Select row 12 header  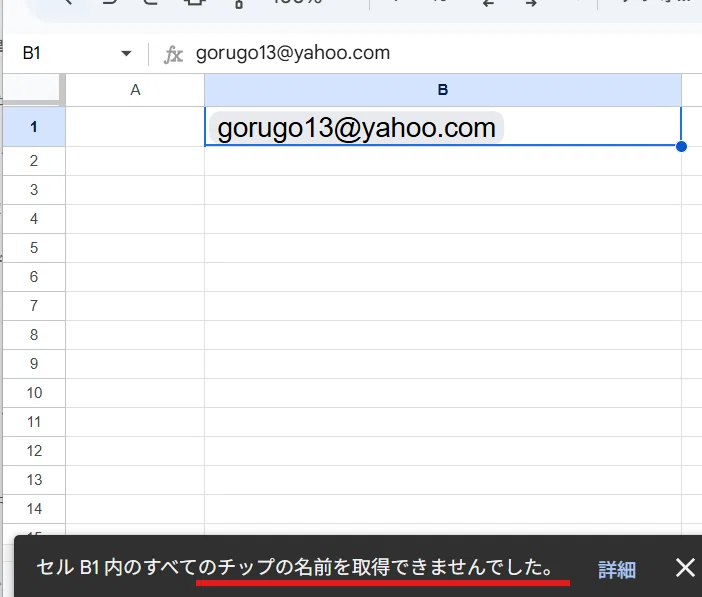(x=34, y=451)
